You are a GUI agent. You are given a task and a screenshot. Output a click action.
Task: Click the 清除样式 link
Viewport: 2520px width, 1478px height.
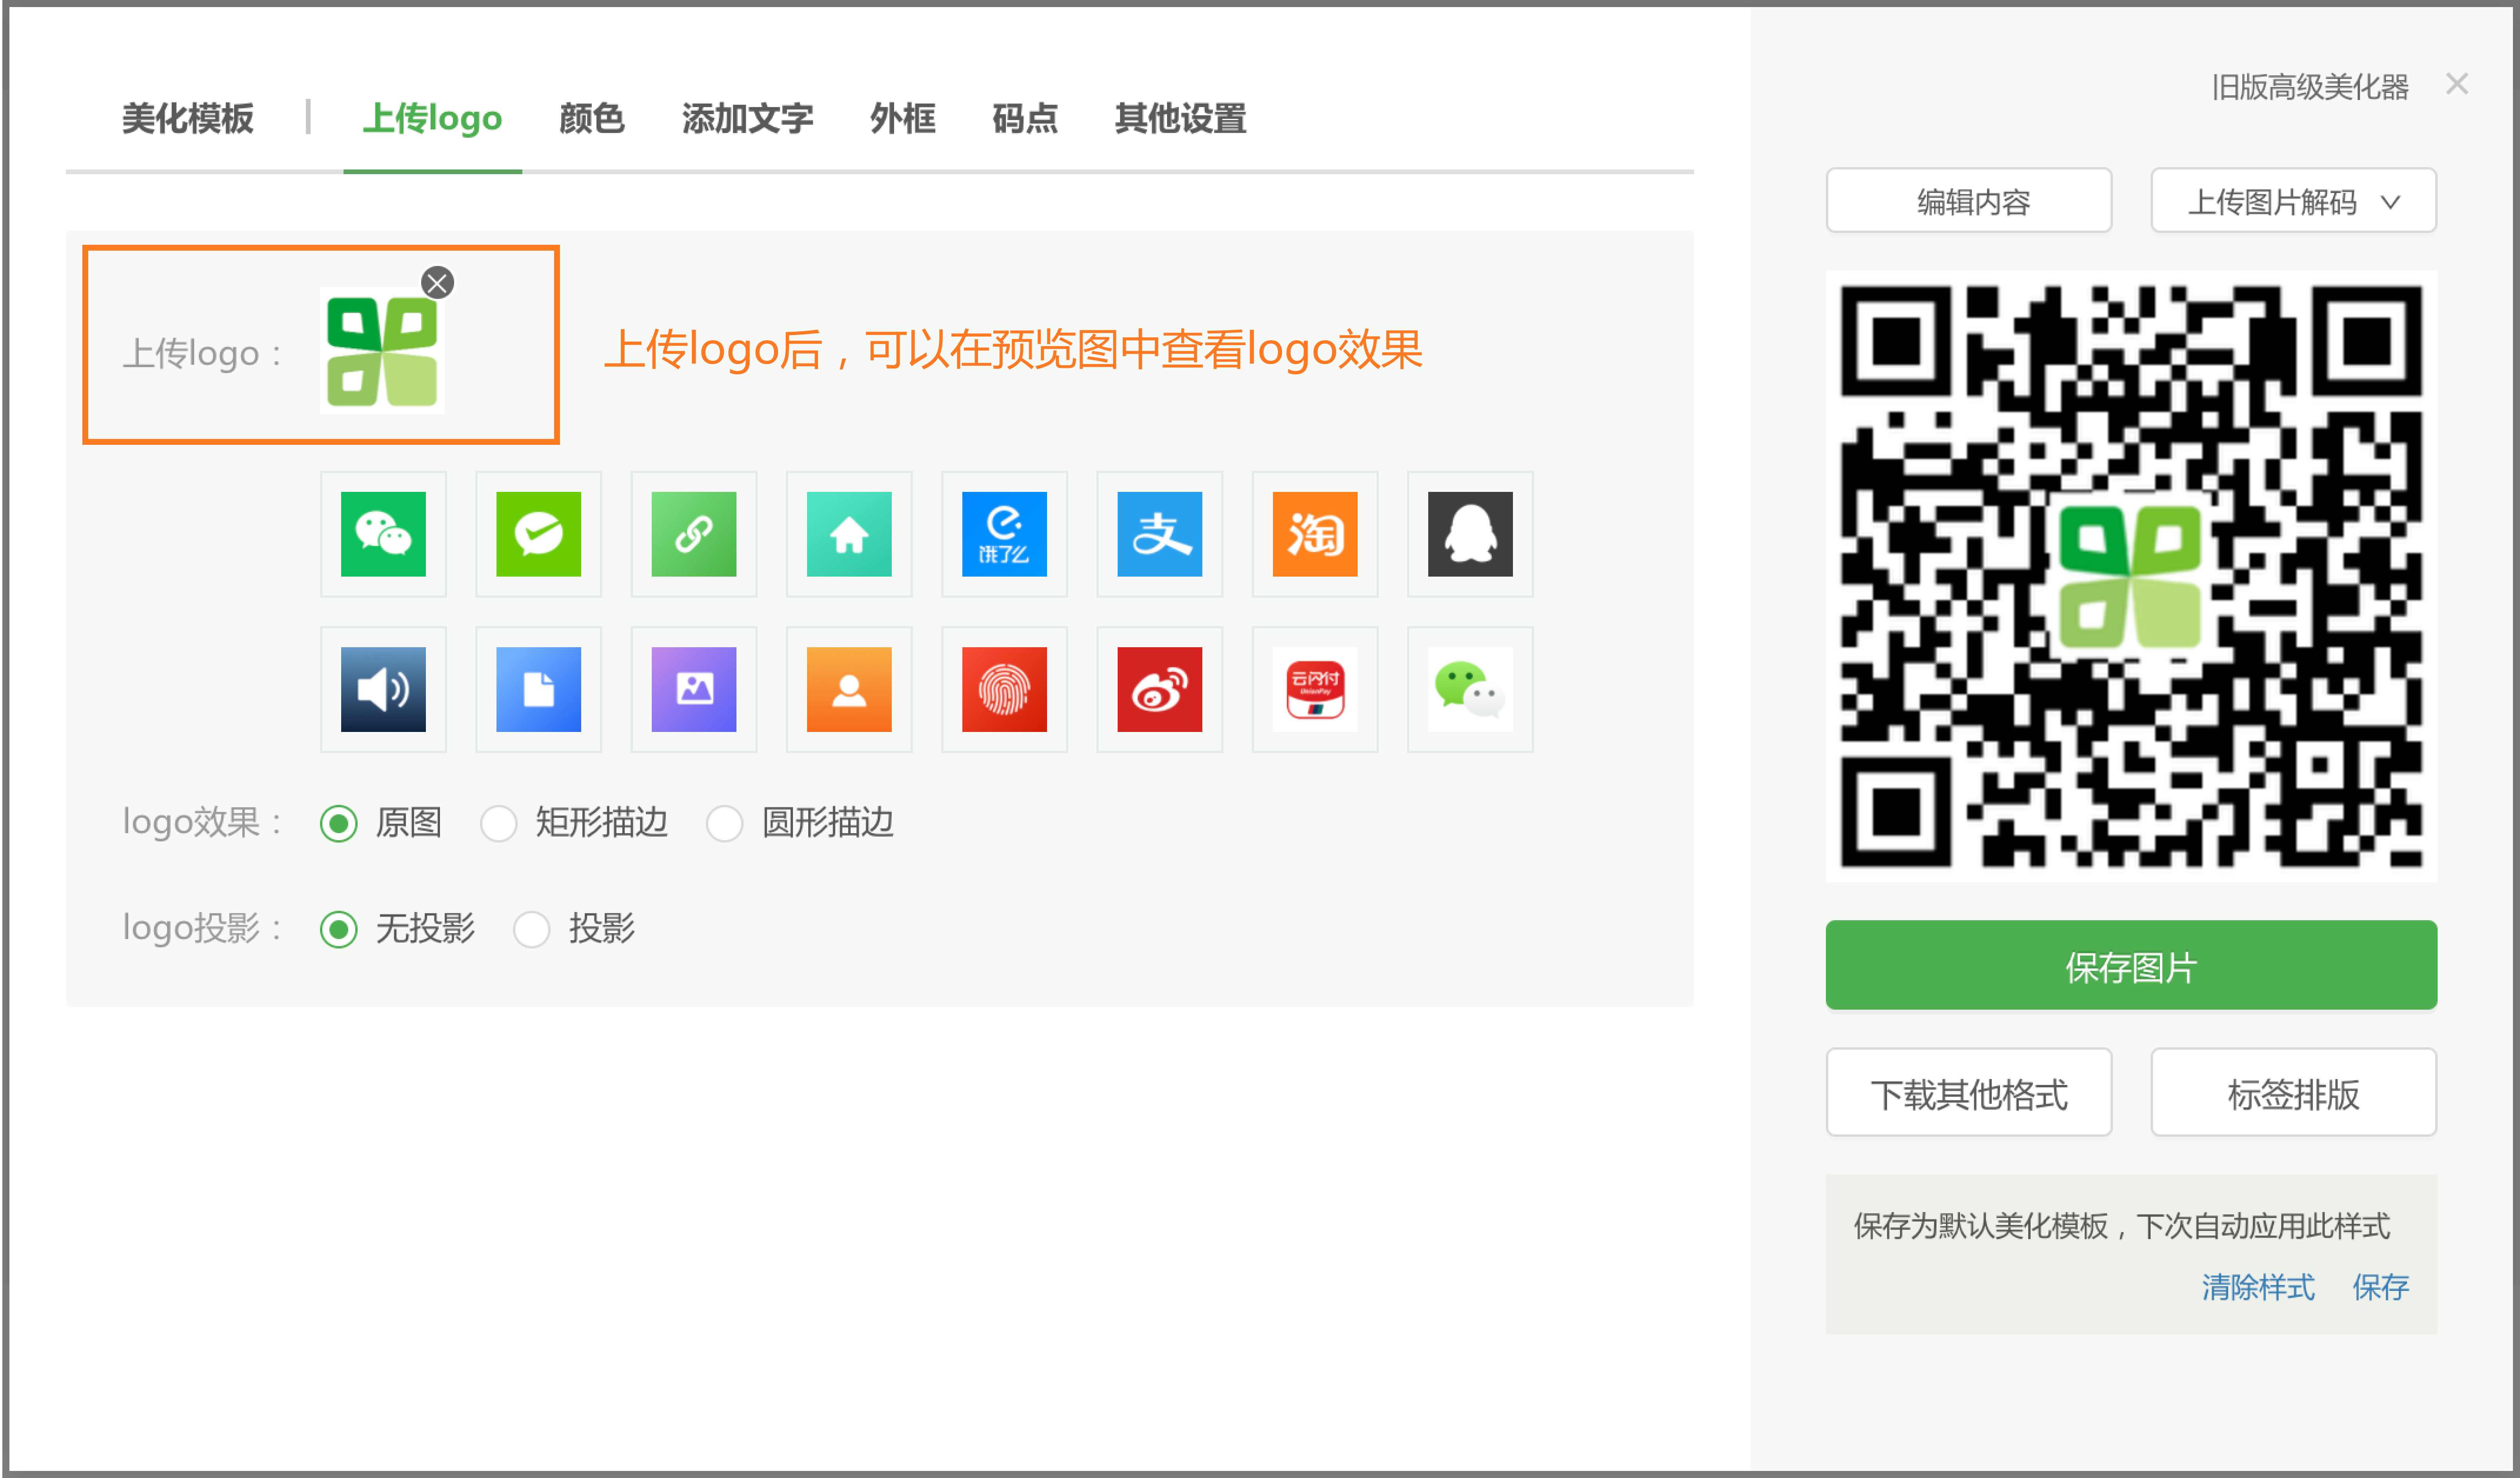2258,1287
